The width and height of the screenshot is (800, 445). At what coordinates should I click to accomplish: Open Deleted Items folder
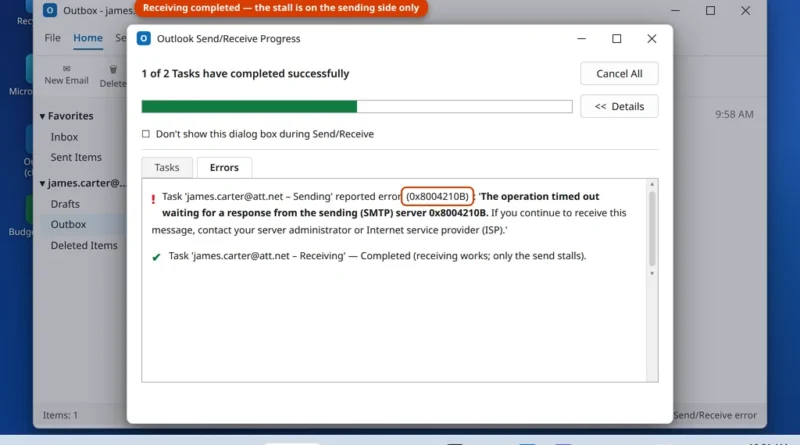coord(84,245)
